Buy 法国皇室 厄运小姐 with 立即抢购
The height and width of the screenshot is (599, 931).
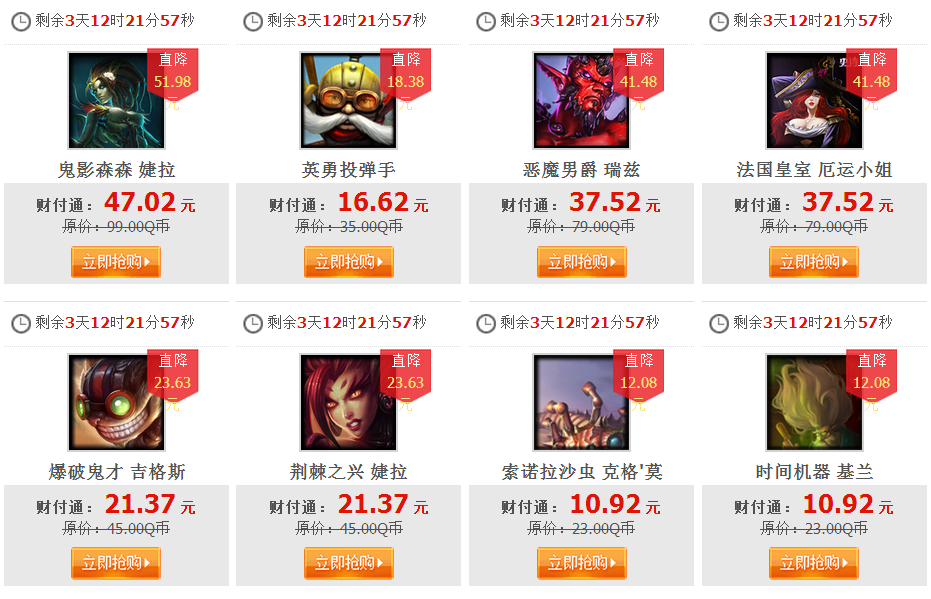point(813,262)
